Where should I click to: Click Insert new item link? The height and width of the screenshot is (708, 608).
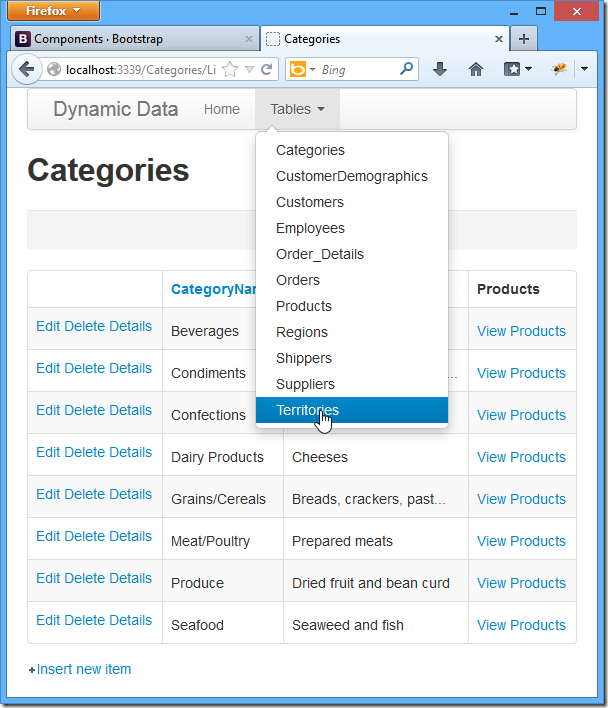click(83, 669)
